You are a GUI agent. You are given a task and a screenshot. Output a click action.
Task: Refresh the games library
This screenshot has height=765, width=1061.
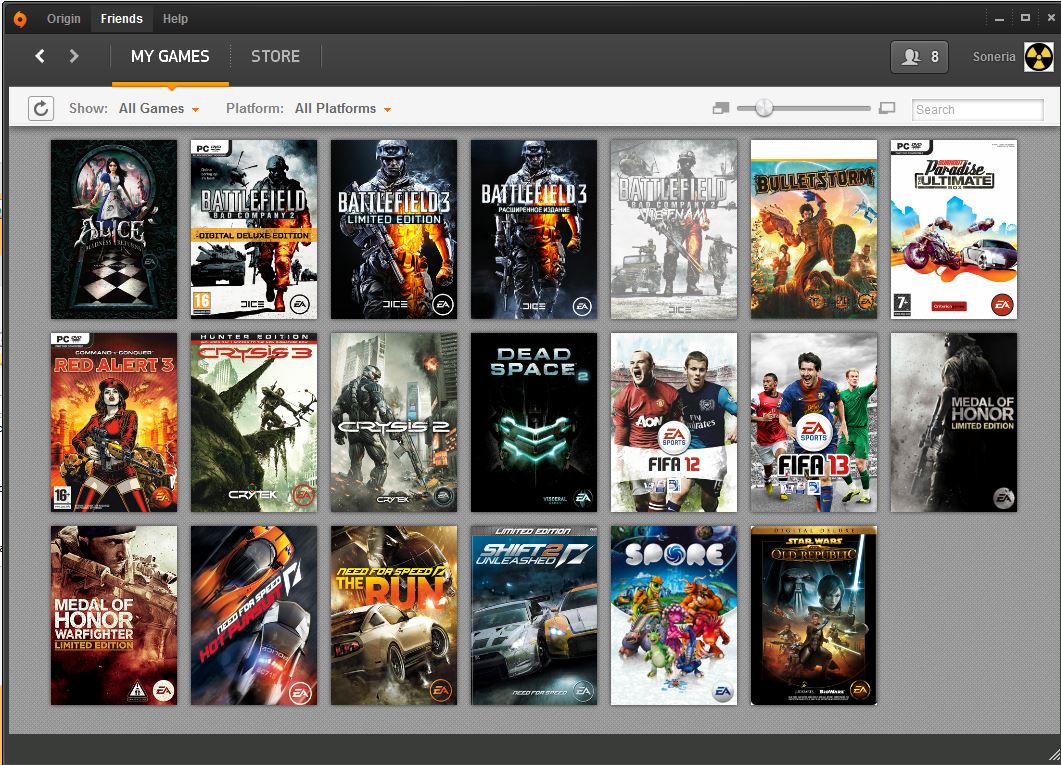tap(41, 108)
